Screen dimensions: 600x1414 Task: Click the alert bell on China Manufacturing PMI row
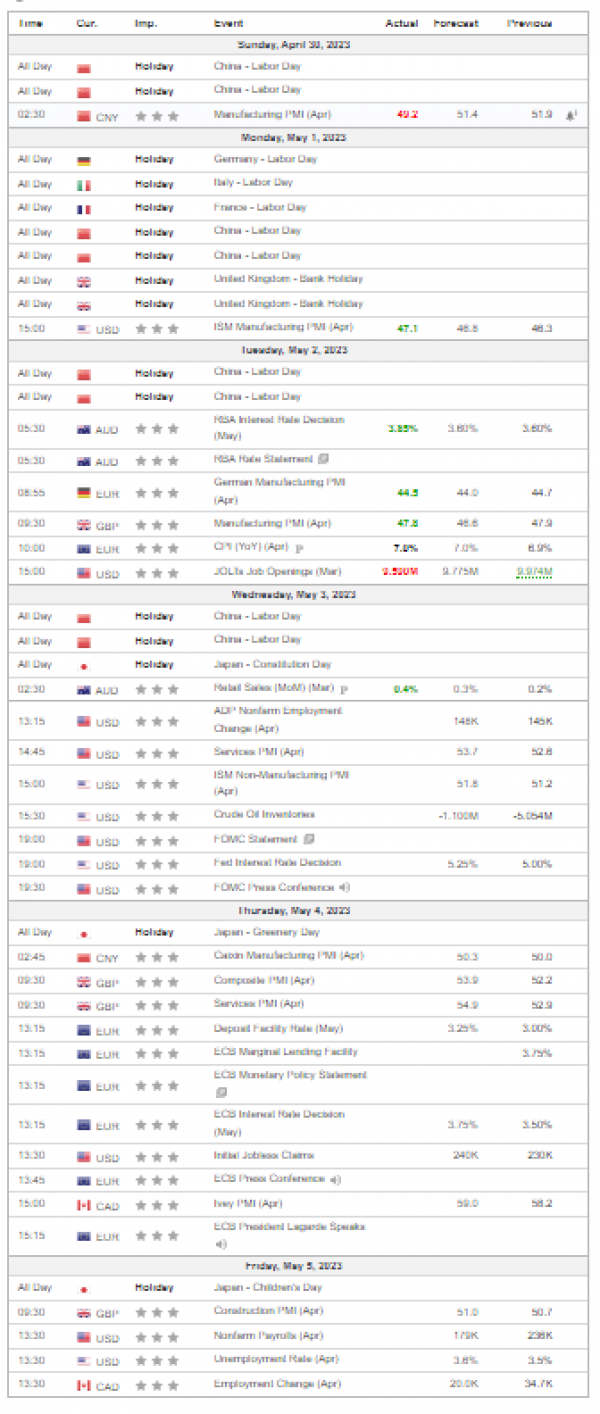pos(570,115)
